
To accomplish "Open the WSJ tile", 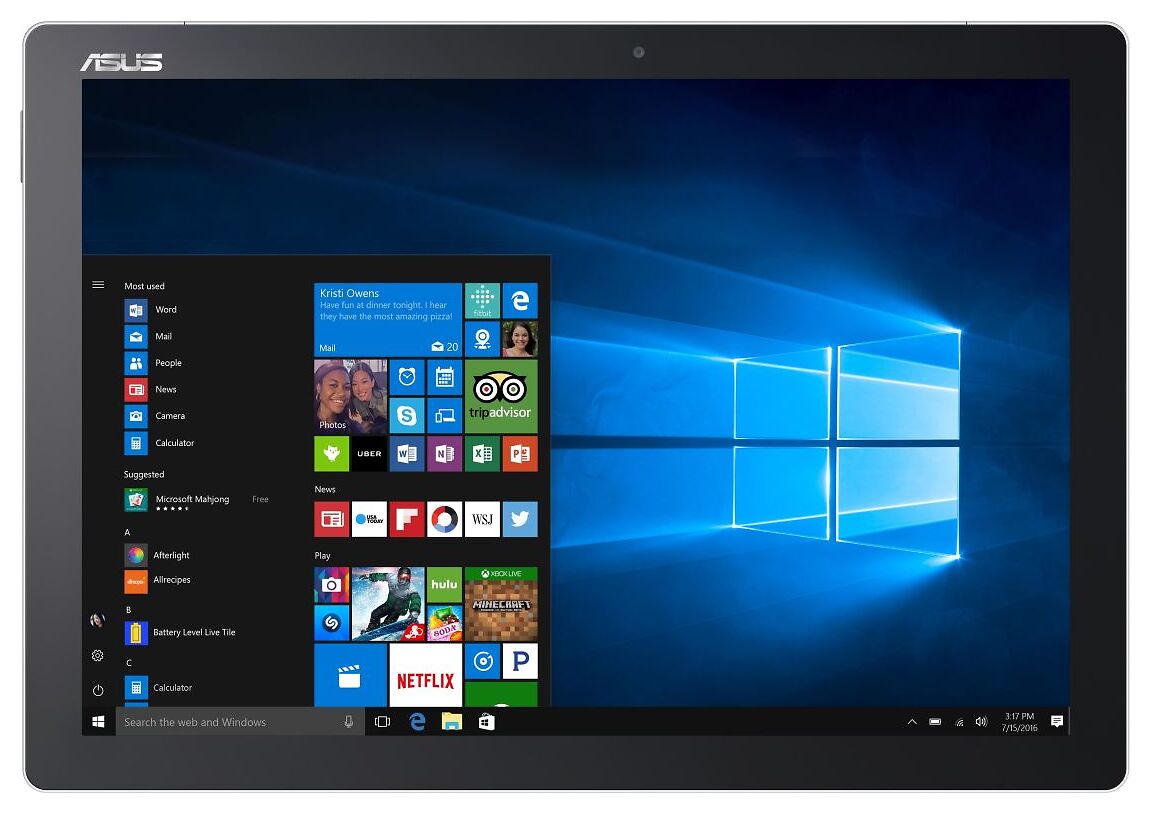I will pos(482,519).
